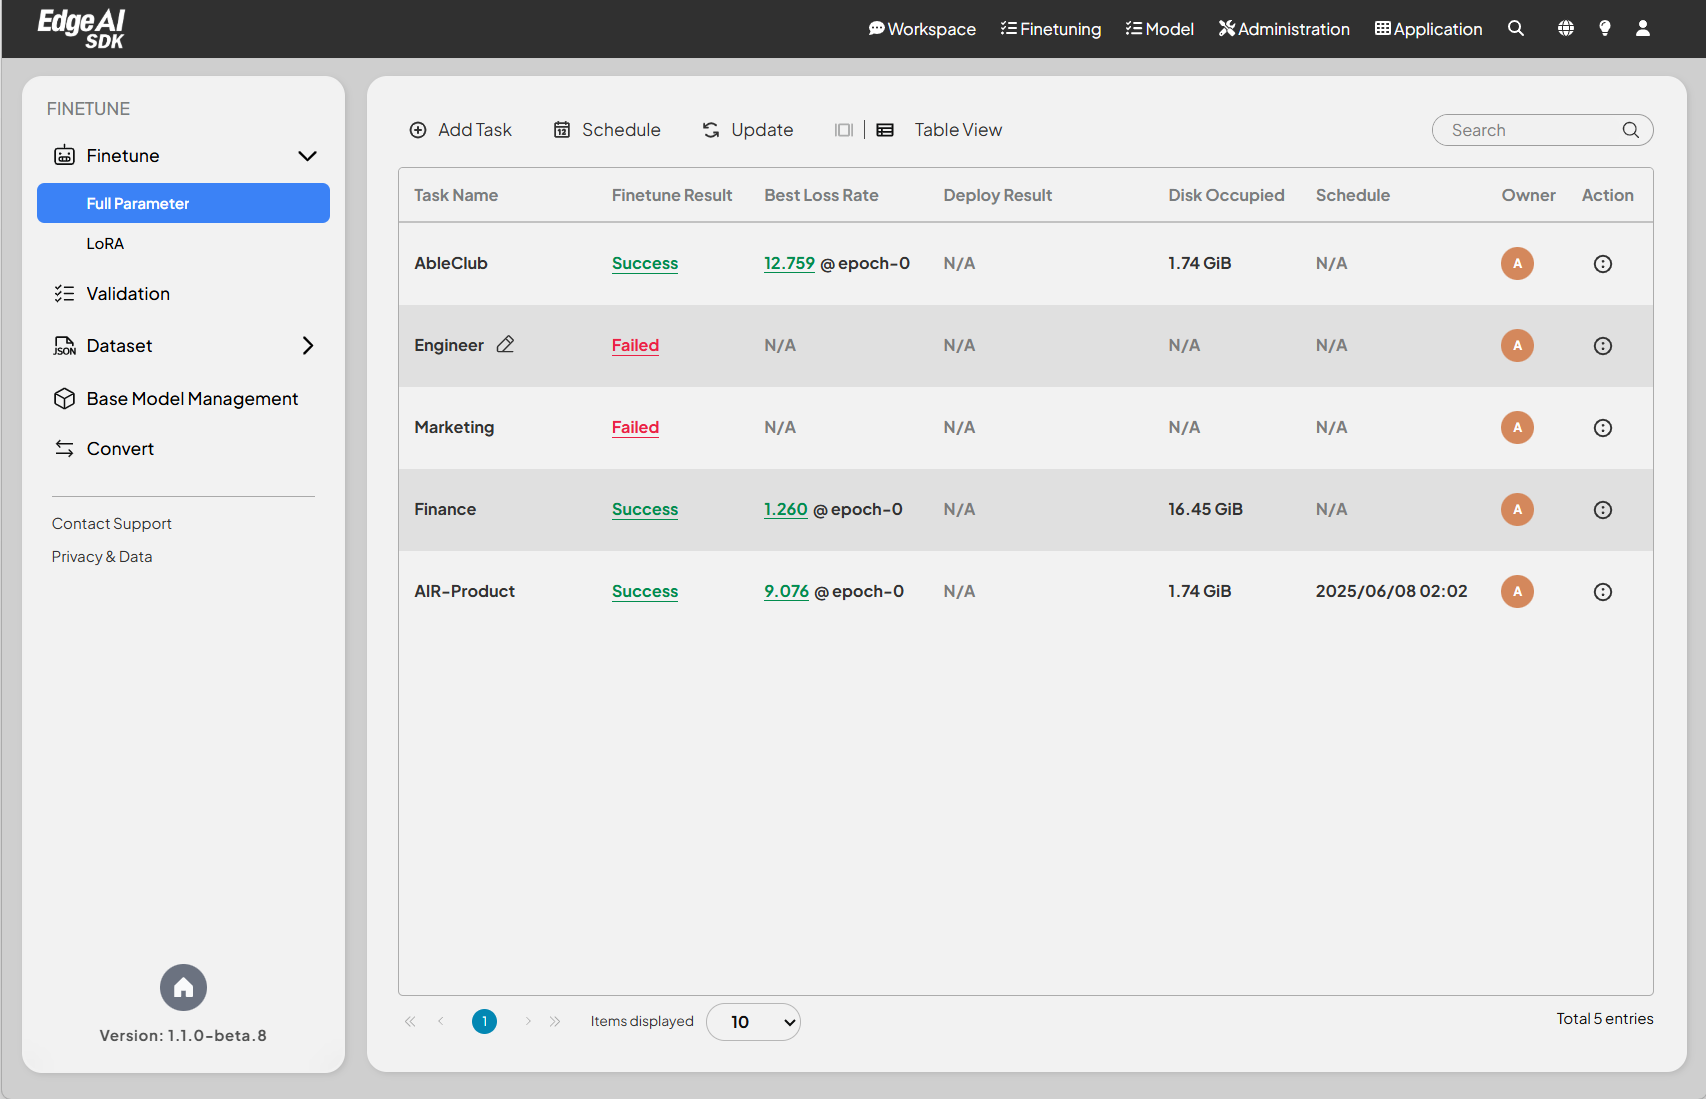Click into the Search input field

pos(1530,130)
